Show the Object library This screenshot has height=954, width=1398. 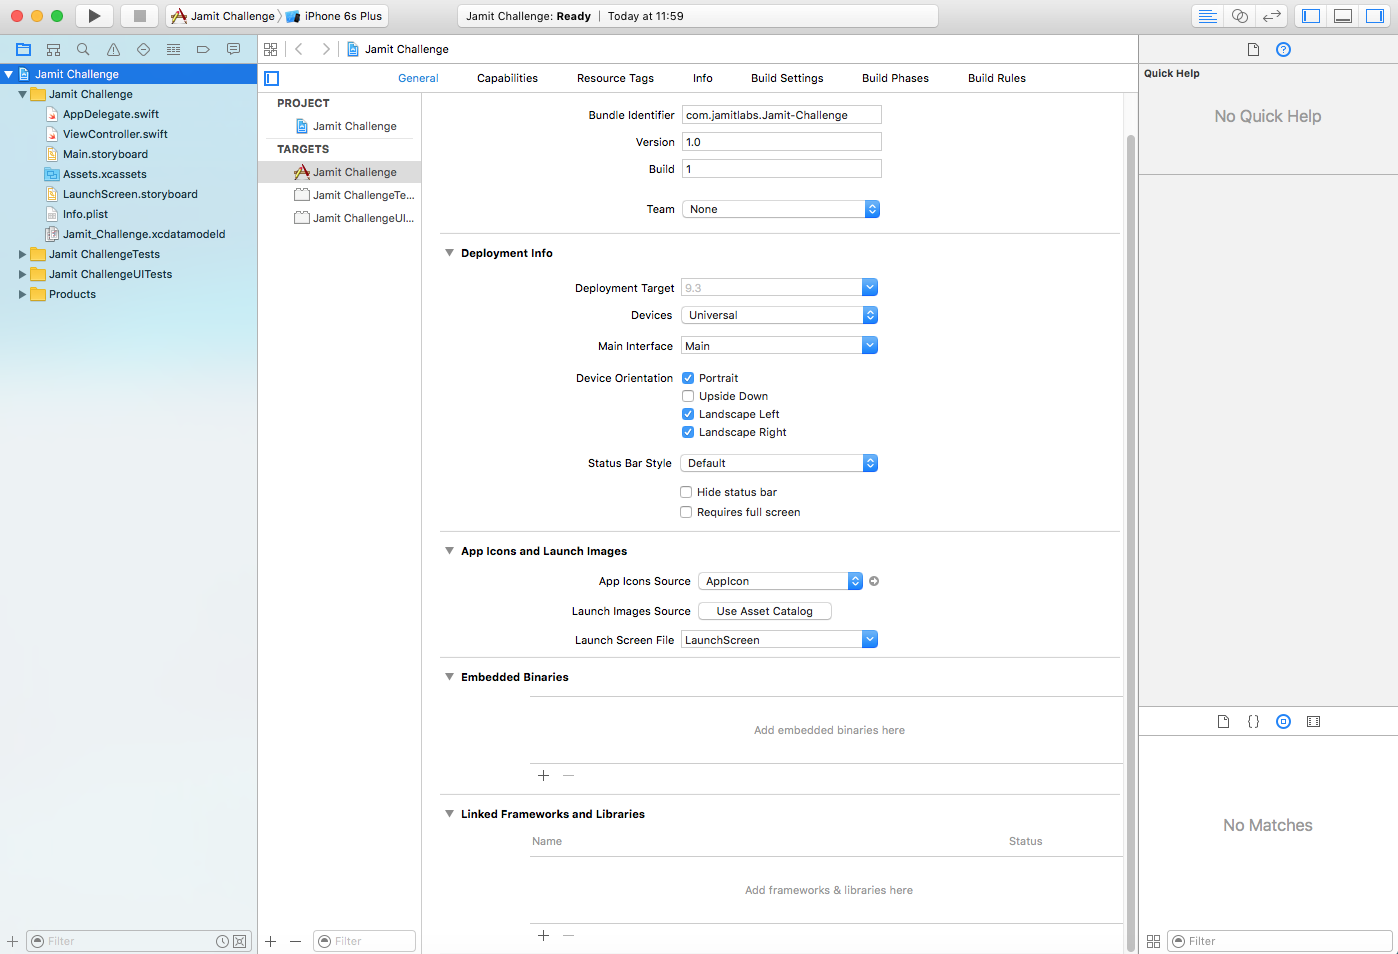[1283, 721]
